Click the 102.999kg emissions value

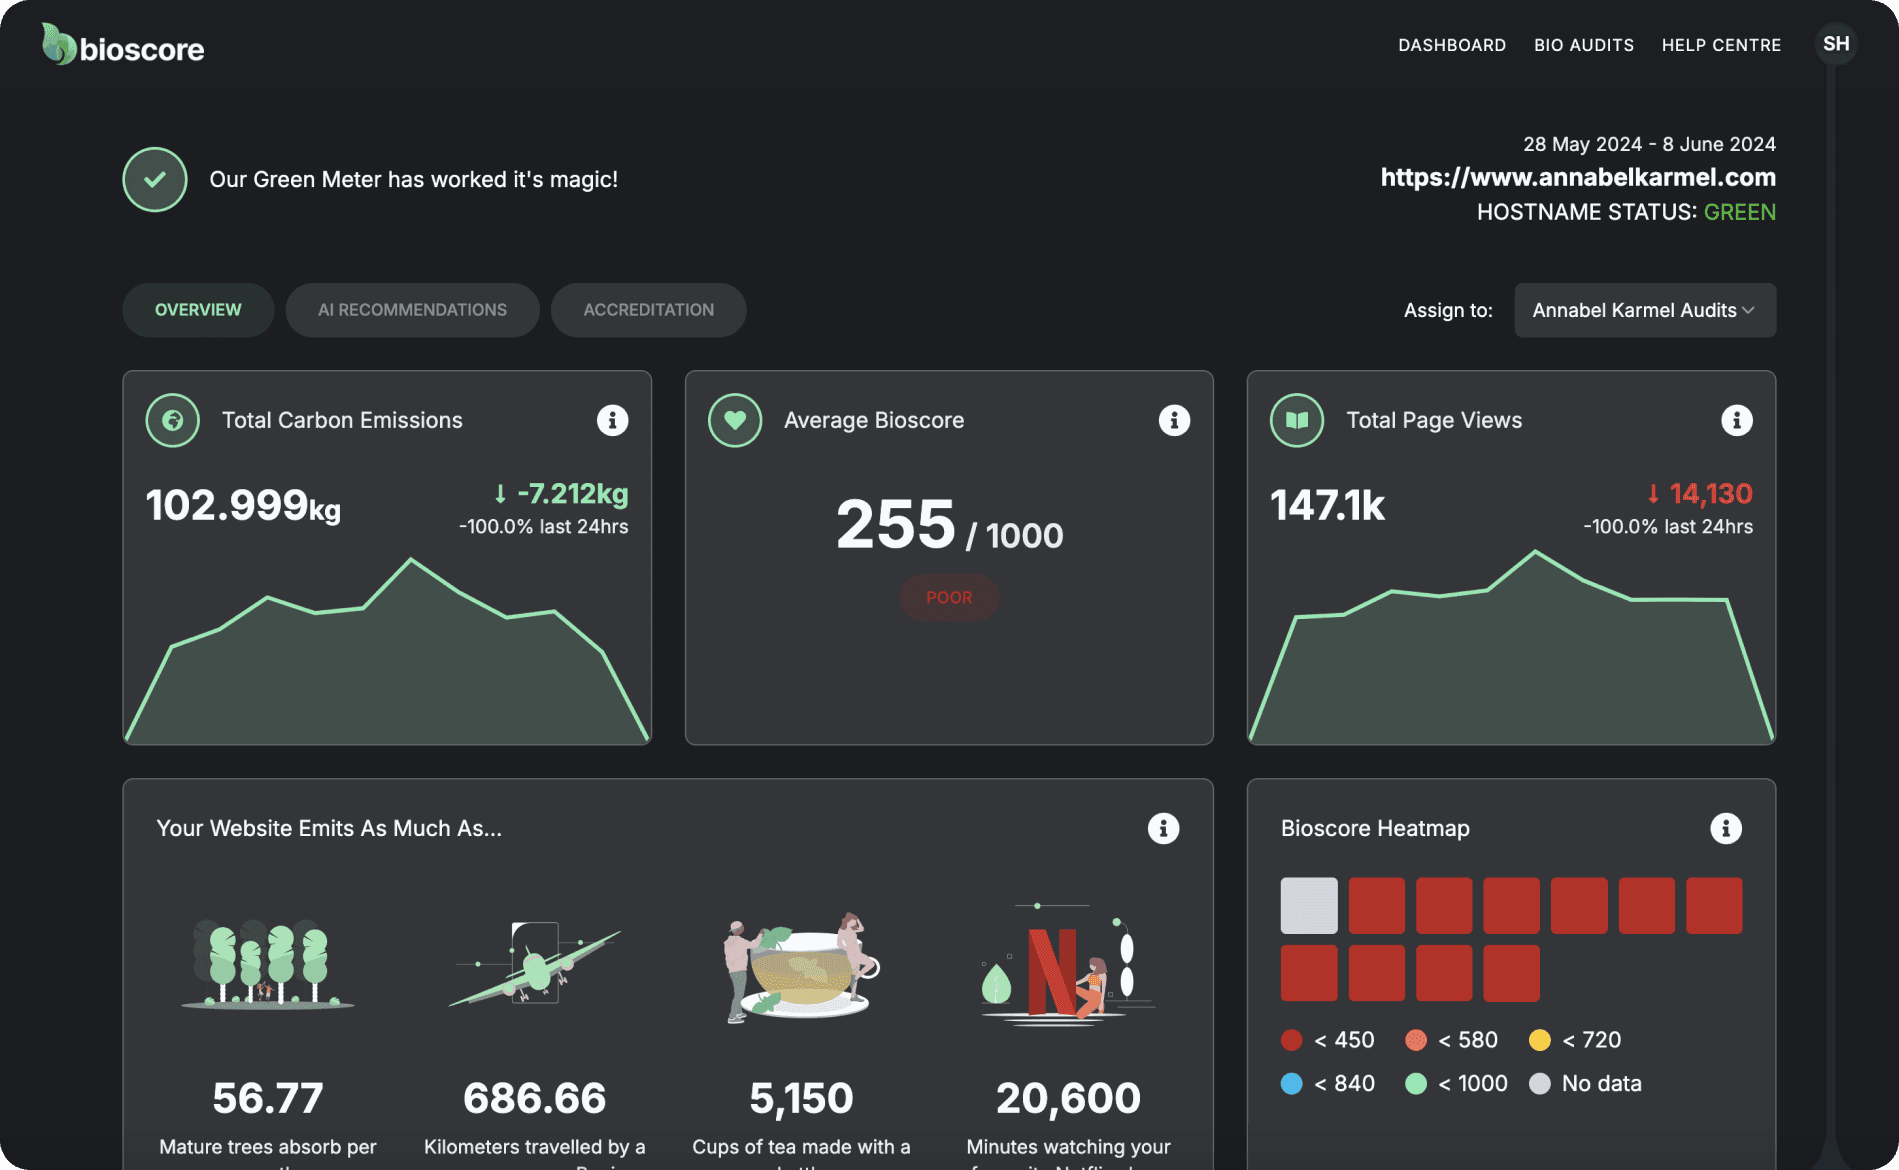tap(243, 505)
